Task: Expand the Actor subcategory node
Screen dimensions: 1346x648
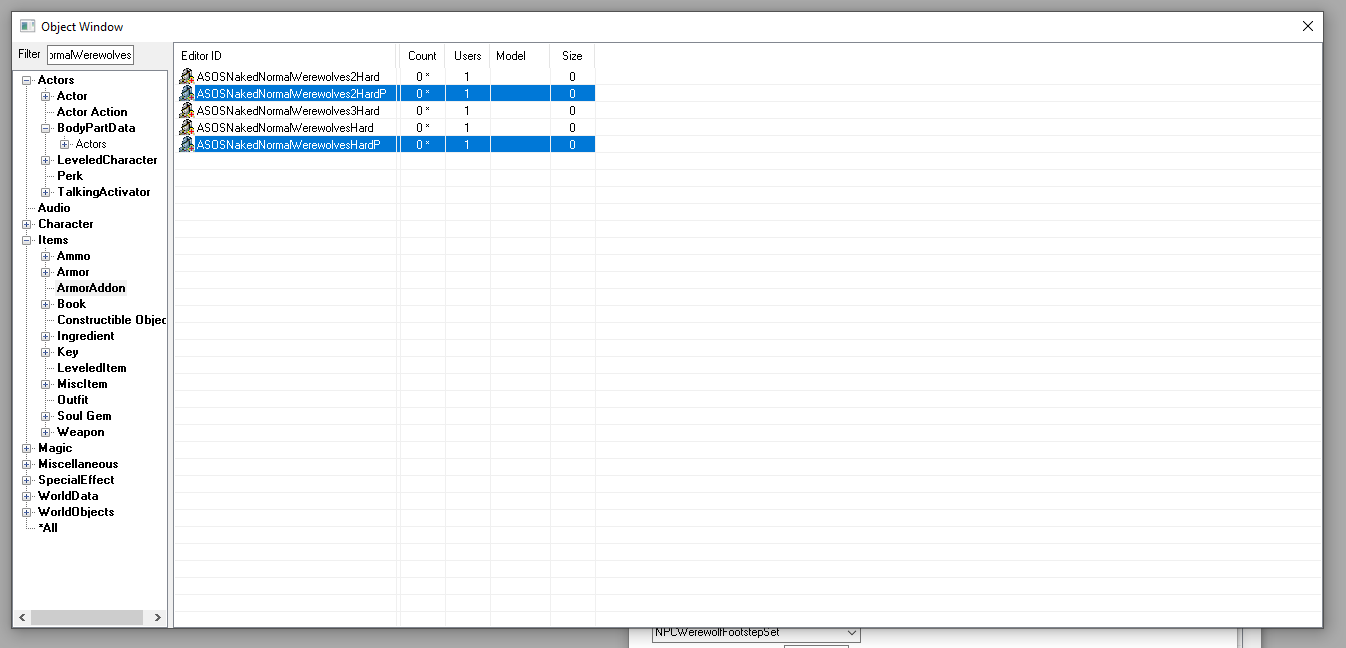Action: [46, 96]
